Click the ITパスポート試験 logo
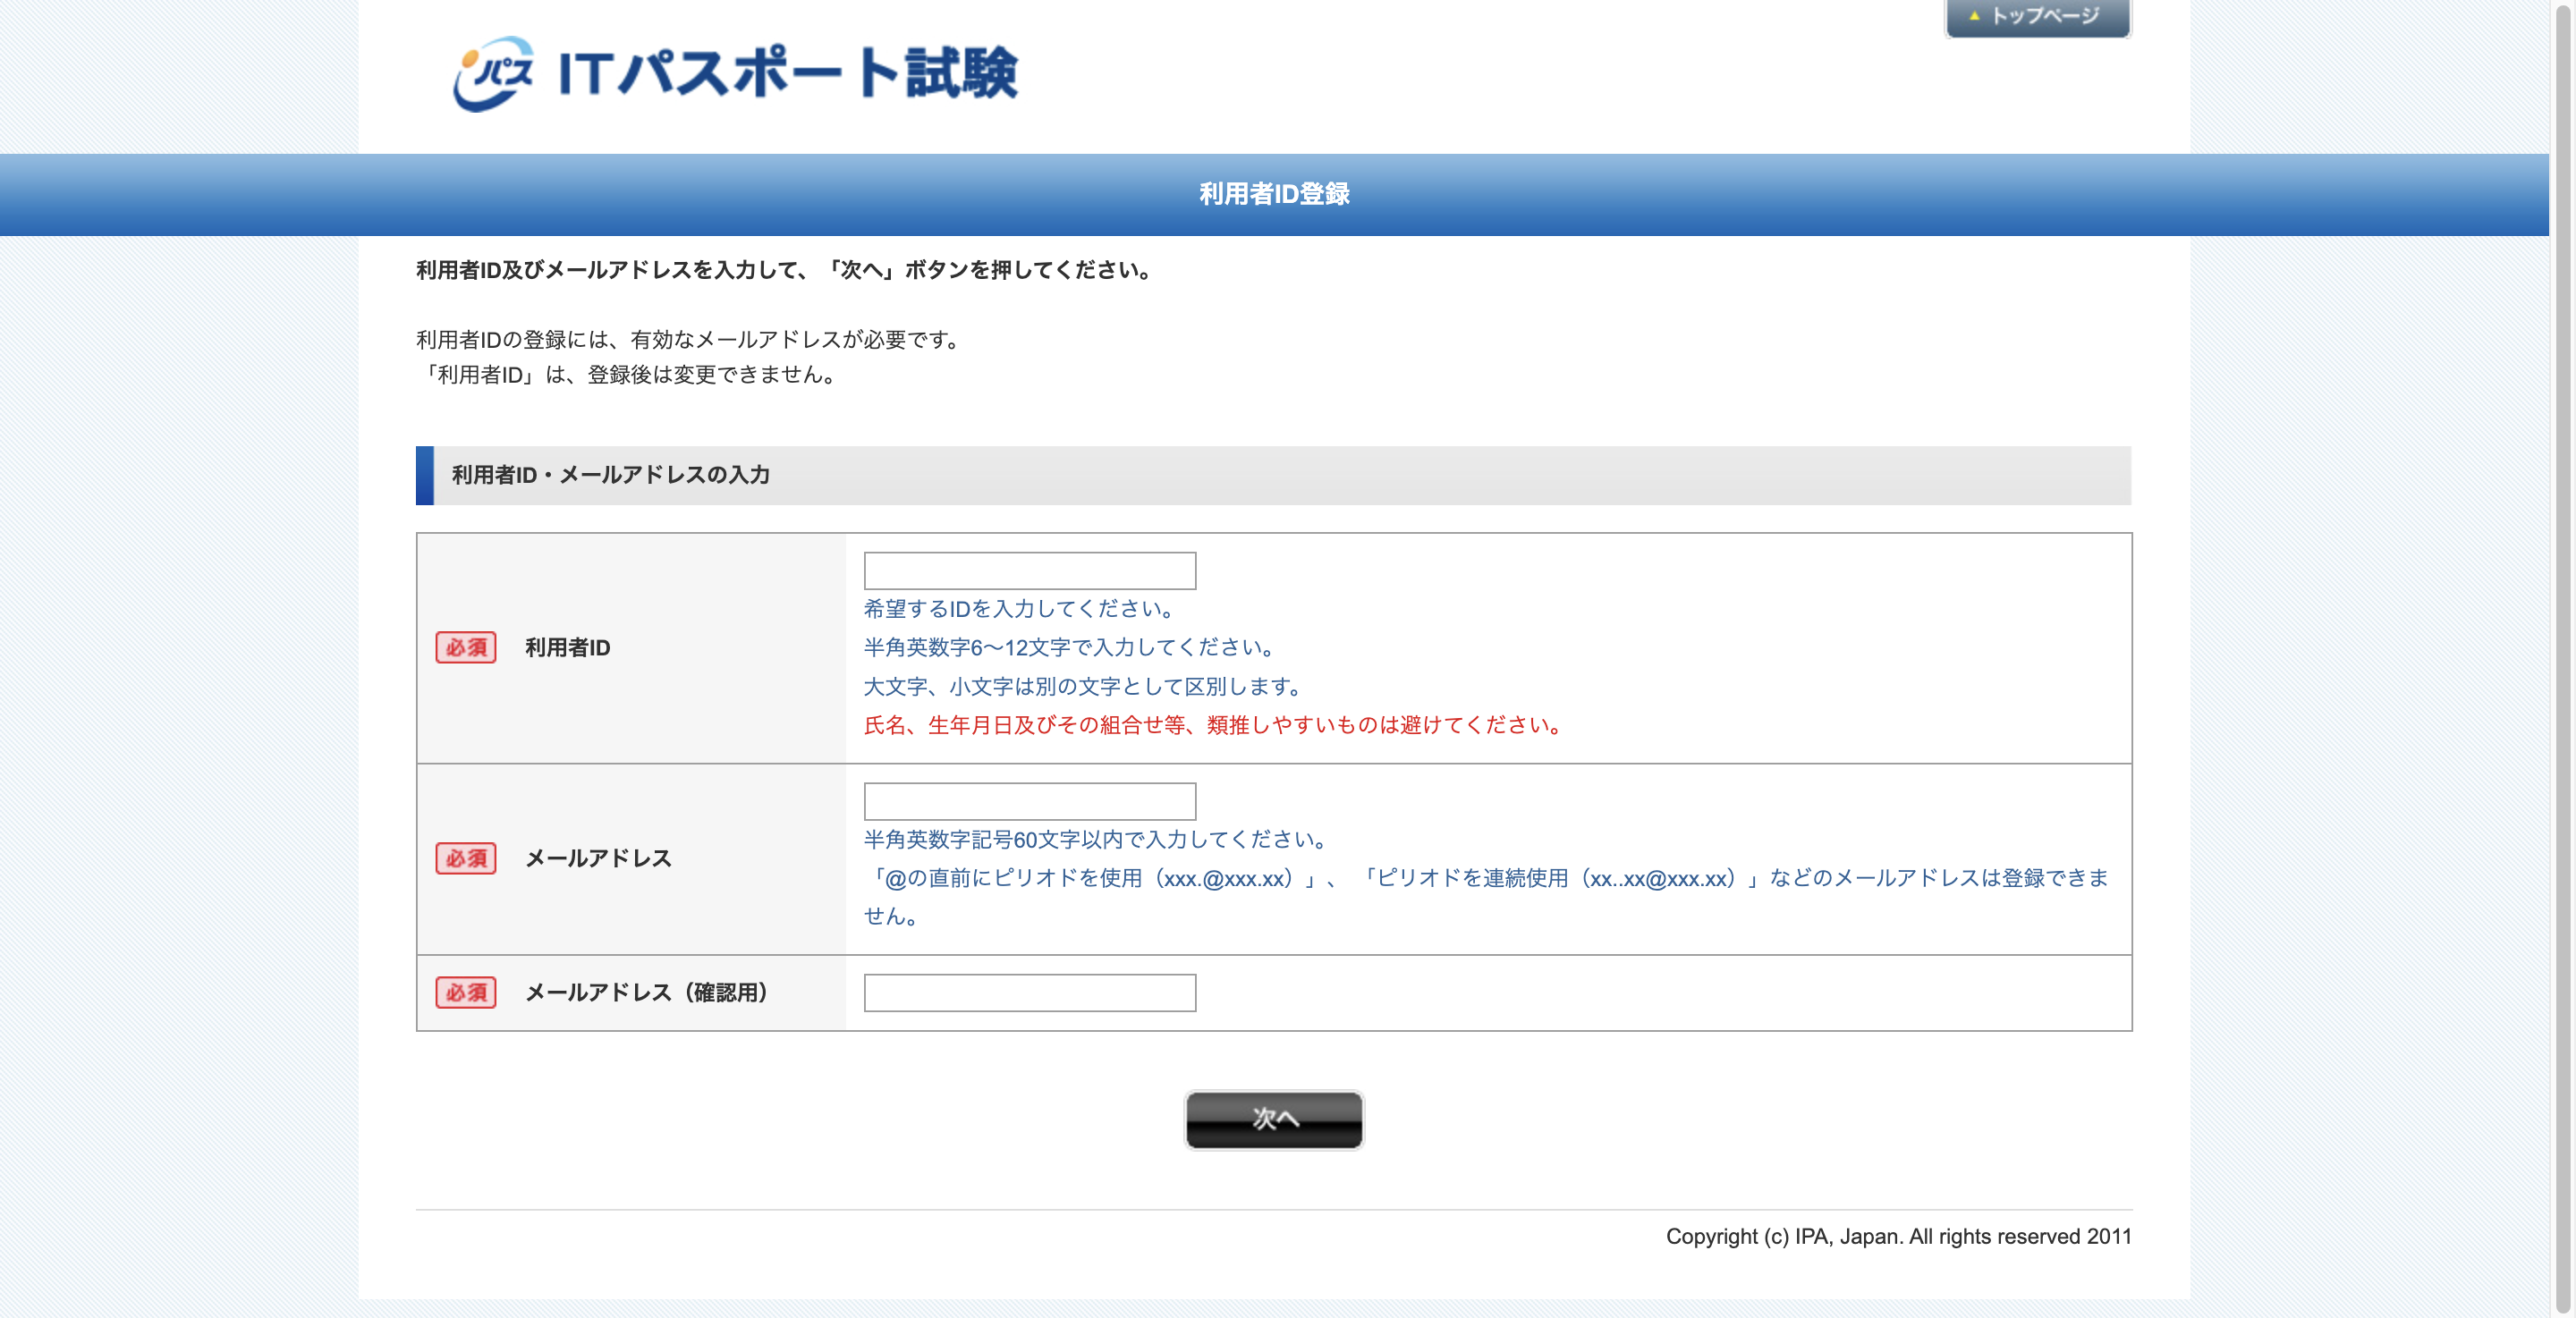Viewport: 2576px width, 1318px height. click(735, 73)
